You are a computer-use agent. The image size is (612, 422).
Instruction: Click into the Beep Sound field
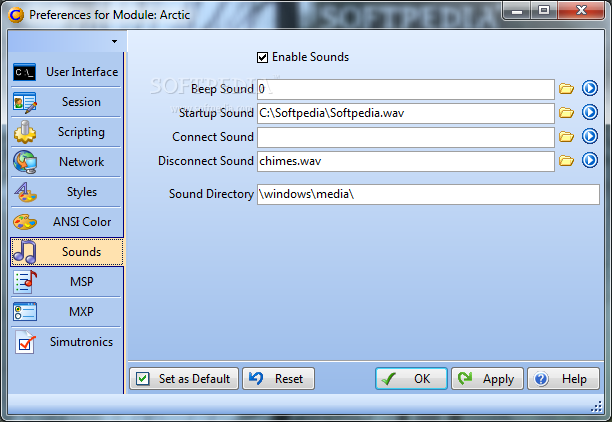tap(406, 89)
